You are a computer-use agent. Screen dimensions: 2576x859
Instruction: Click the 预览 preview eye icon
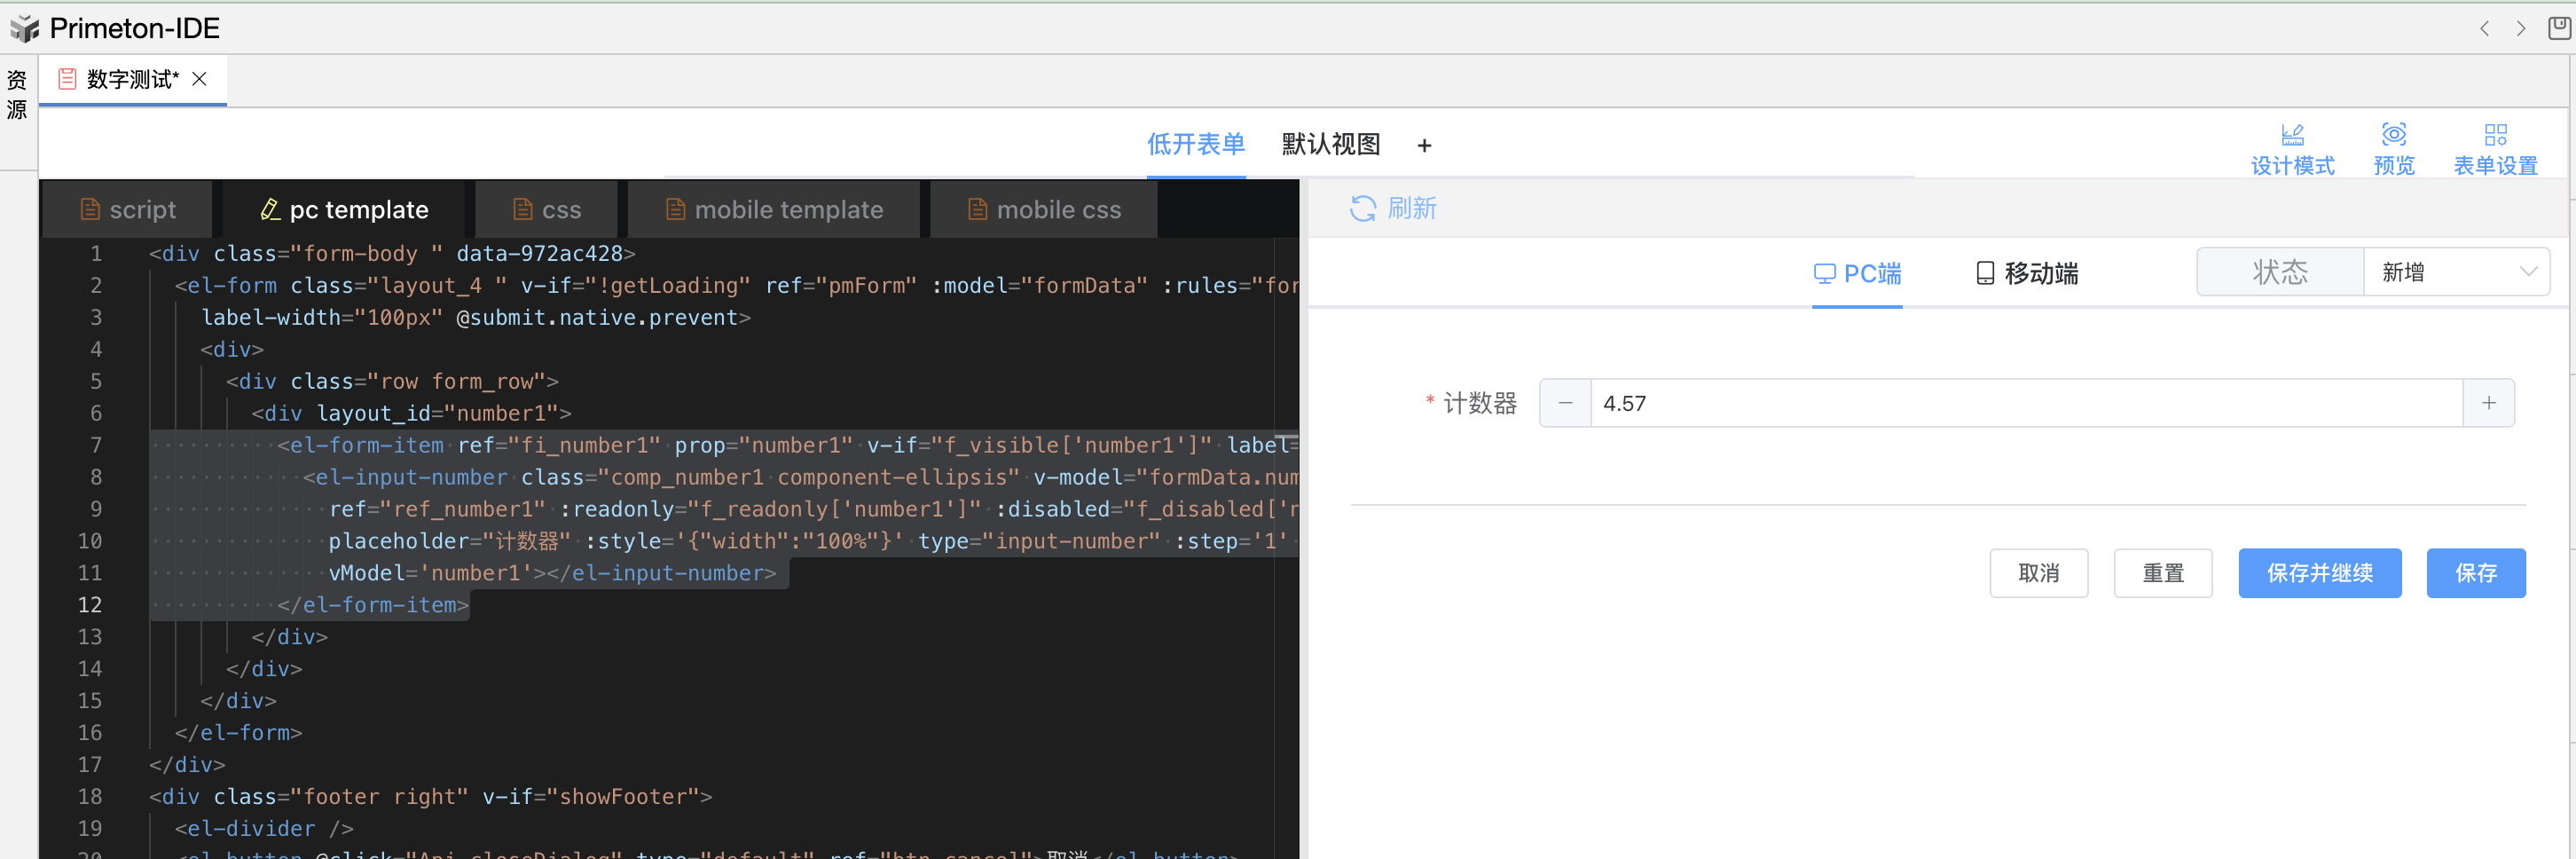[2393, 136]
